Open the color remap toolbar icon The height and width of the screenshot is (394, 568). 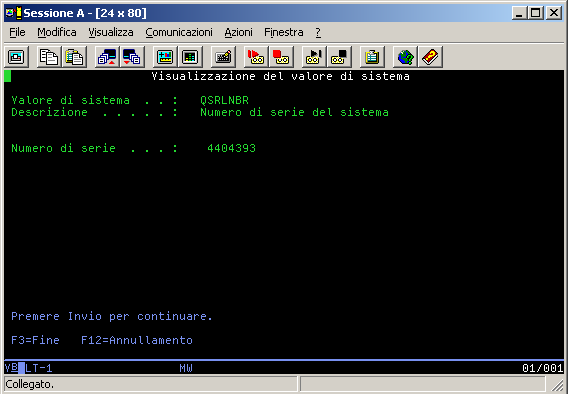190,57
